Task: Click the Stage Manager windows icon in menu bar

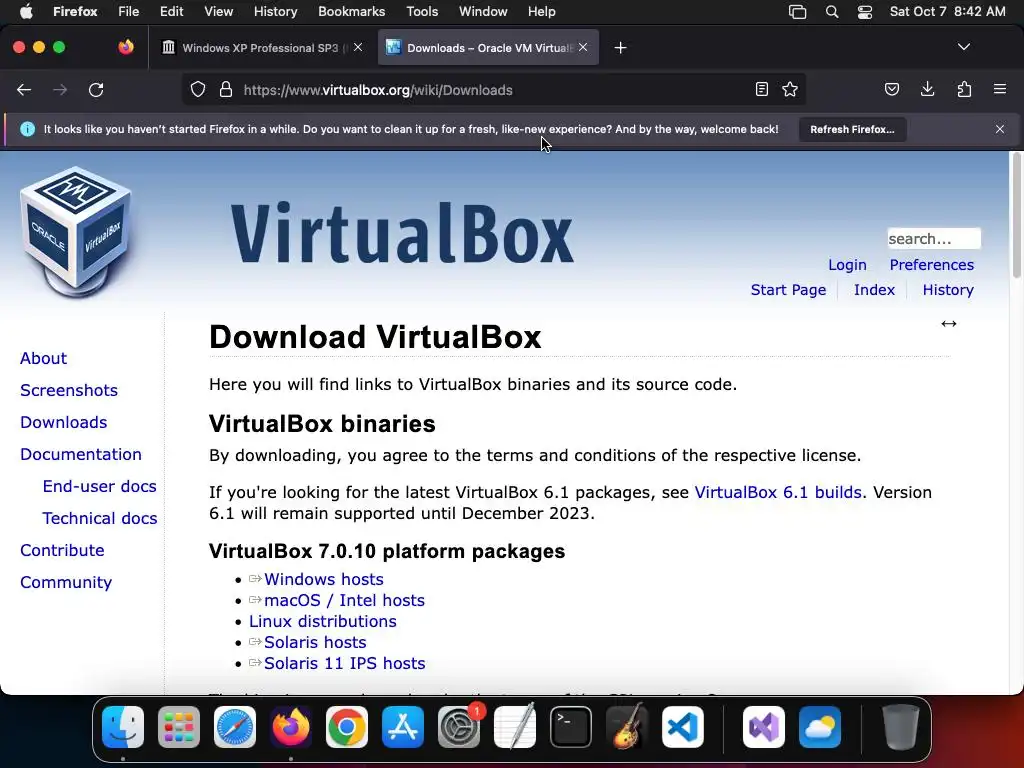Action: 797,12
